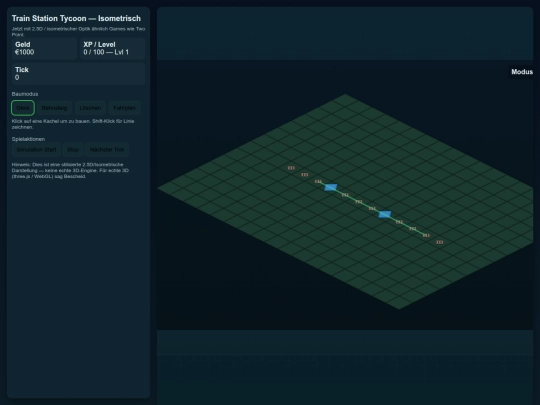The height and width of the screenshot is (405, 540).
Task: Click the Geld €1000 money value
Action: [24, 52]
